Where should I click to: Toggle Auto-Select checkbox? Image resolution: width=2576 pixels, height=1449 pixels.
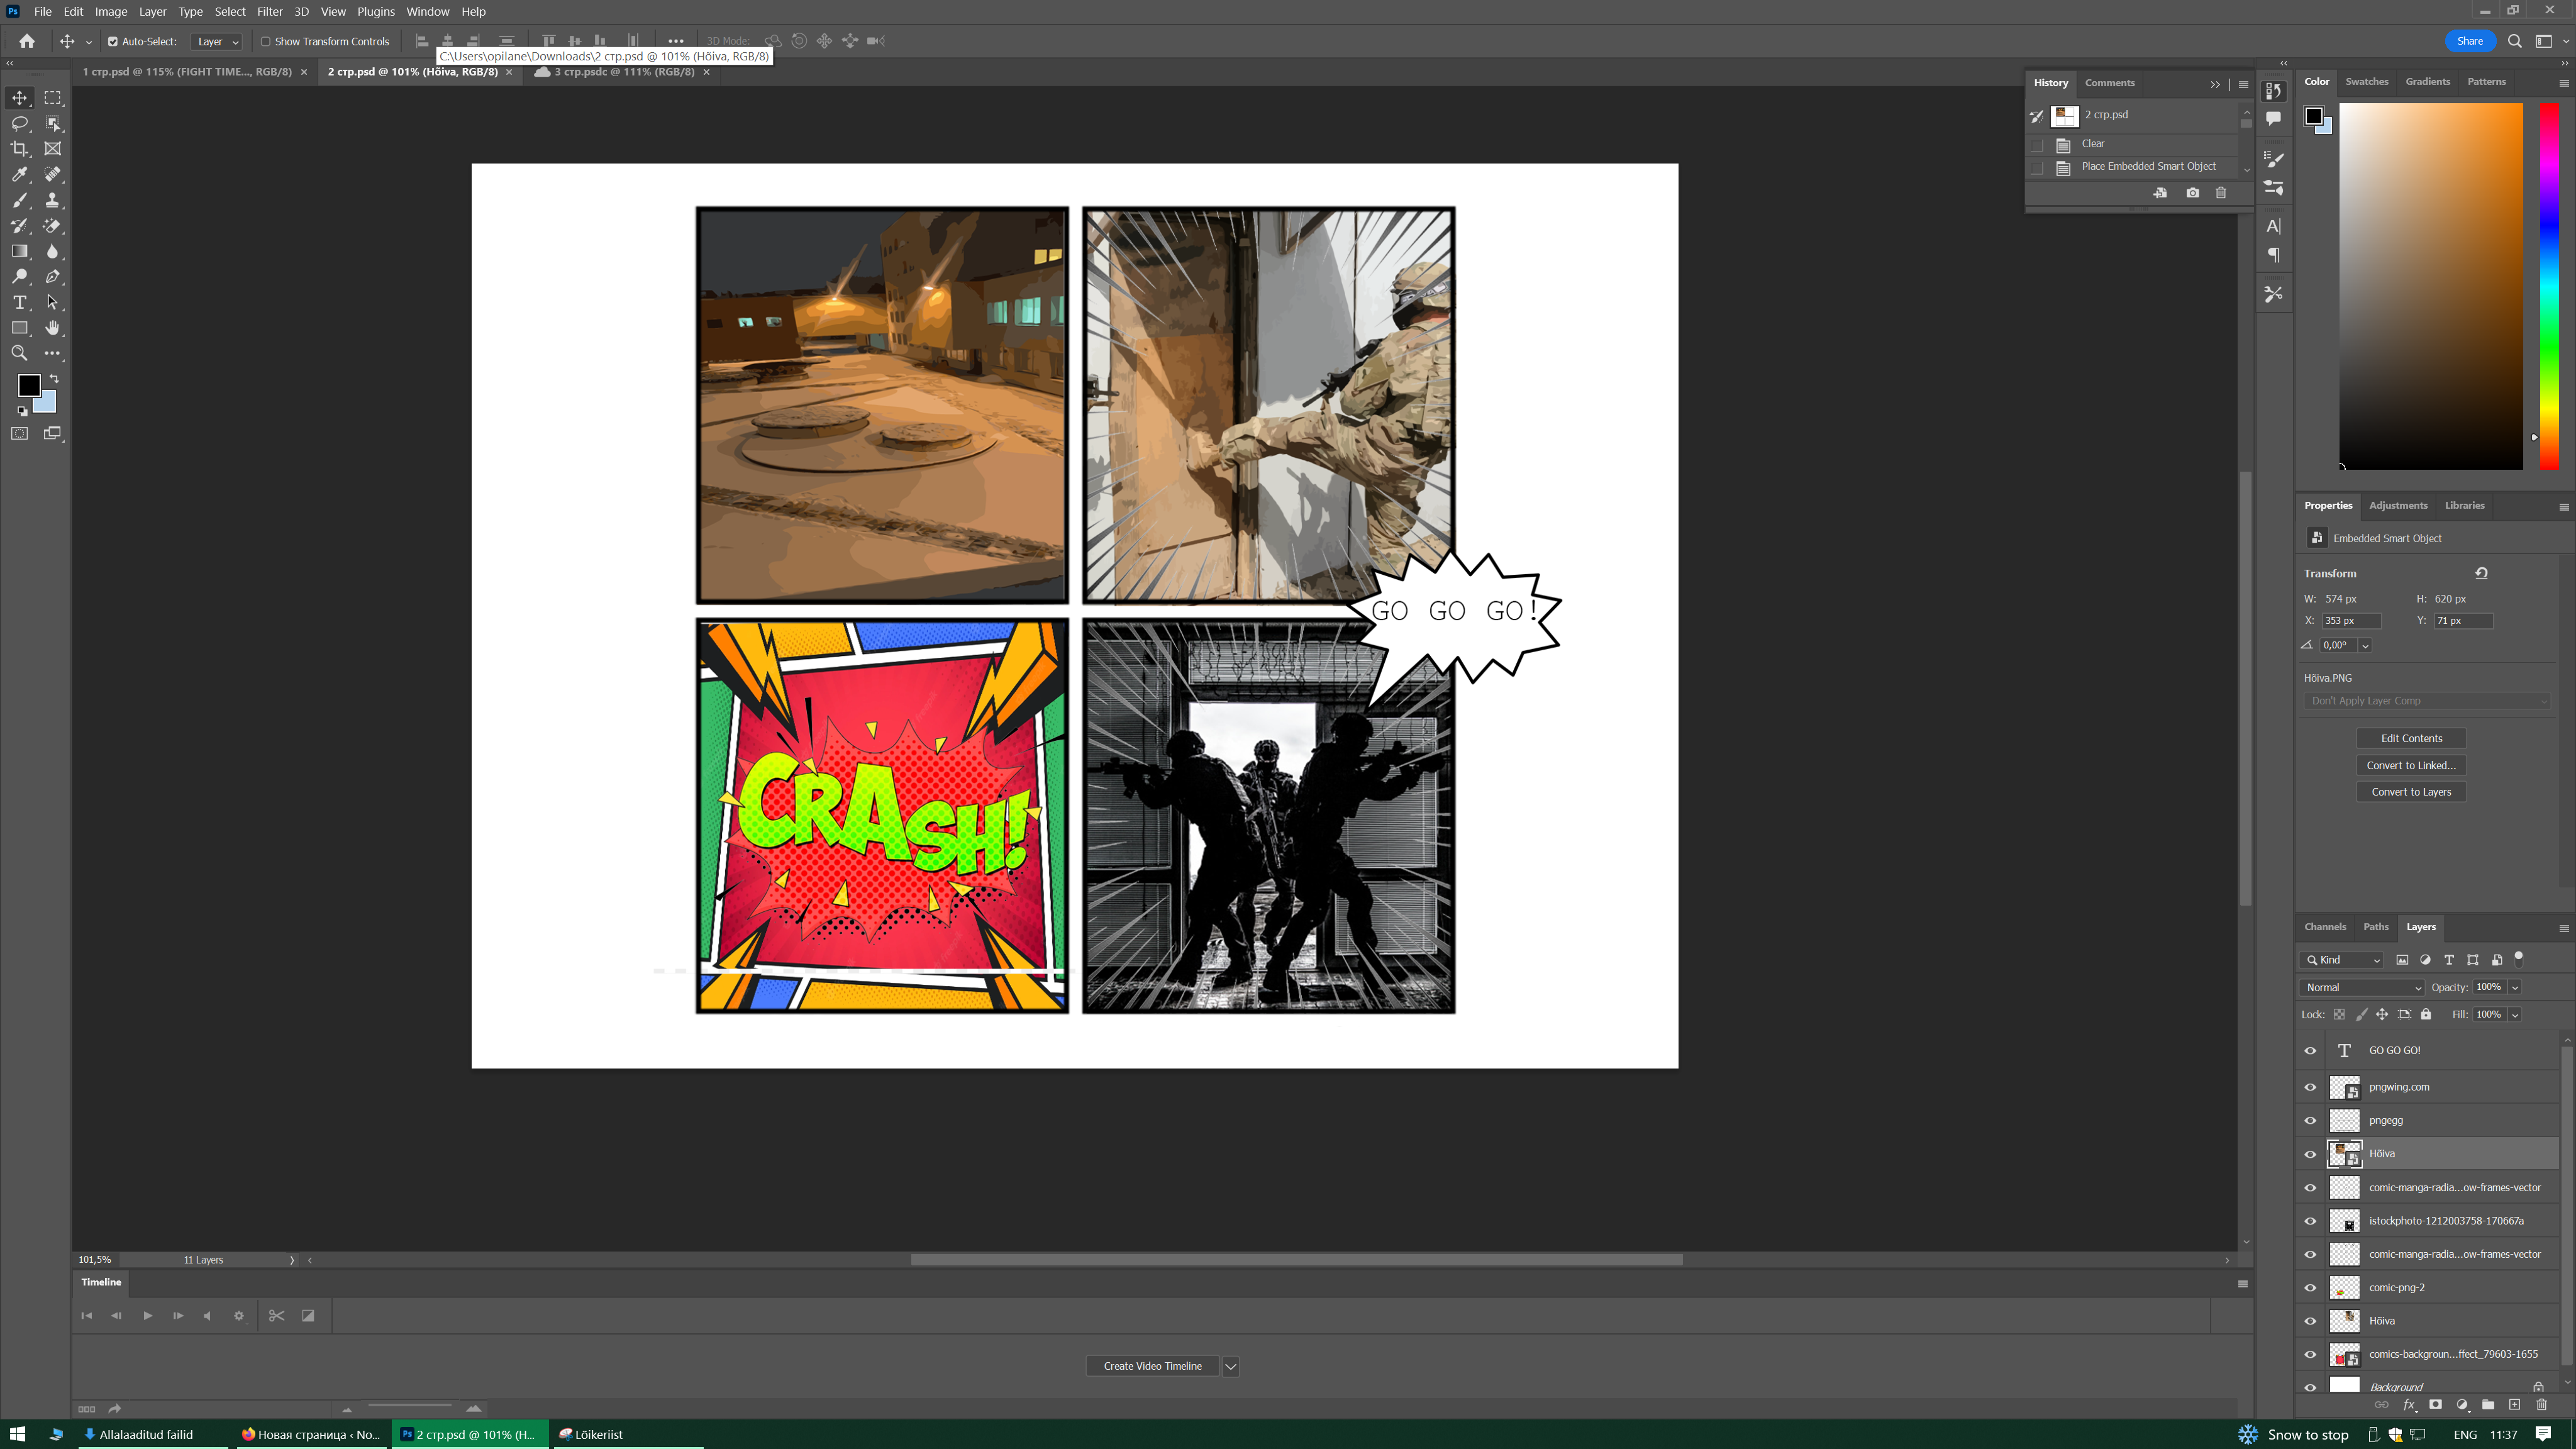(x=113, y=42)
